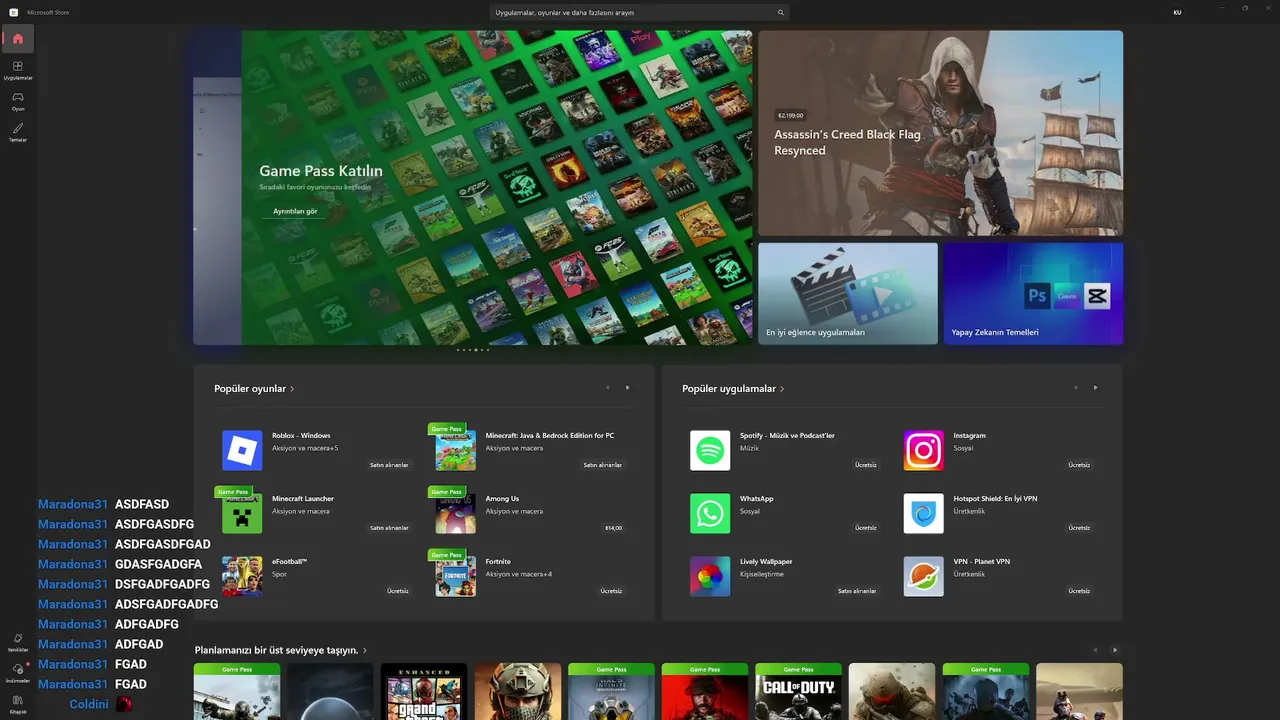Viewport: 1280px width, 720px height.
Task: Open the En iyi eğlence uygulamaları tile
Action: 848,294
